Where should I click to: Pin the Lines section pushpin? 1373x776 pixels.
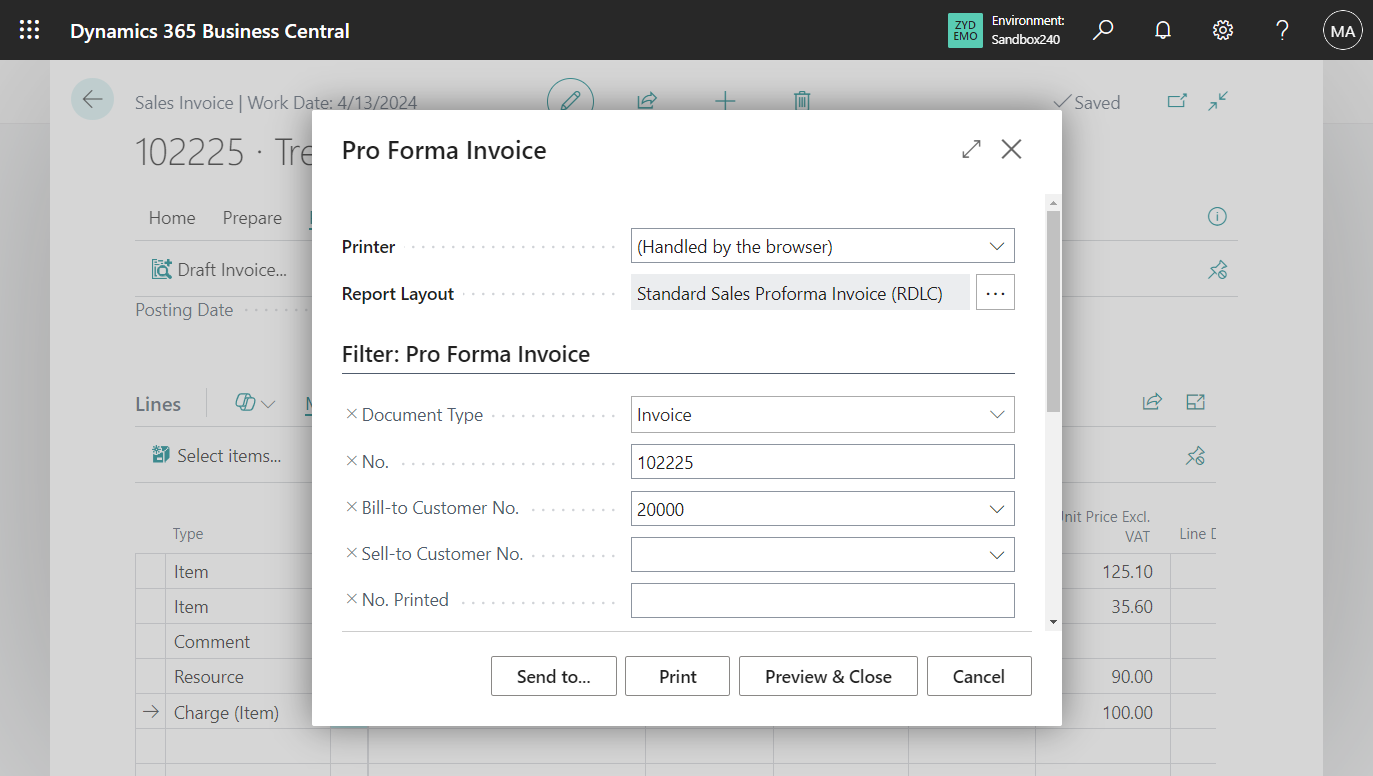pyautogui.click(x=1194, y=455)
